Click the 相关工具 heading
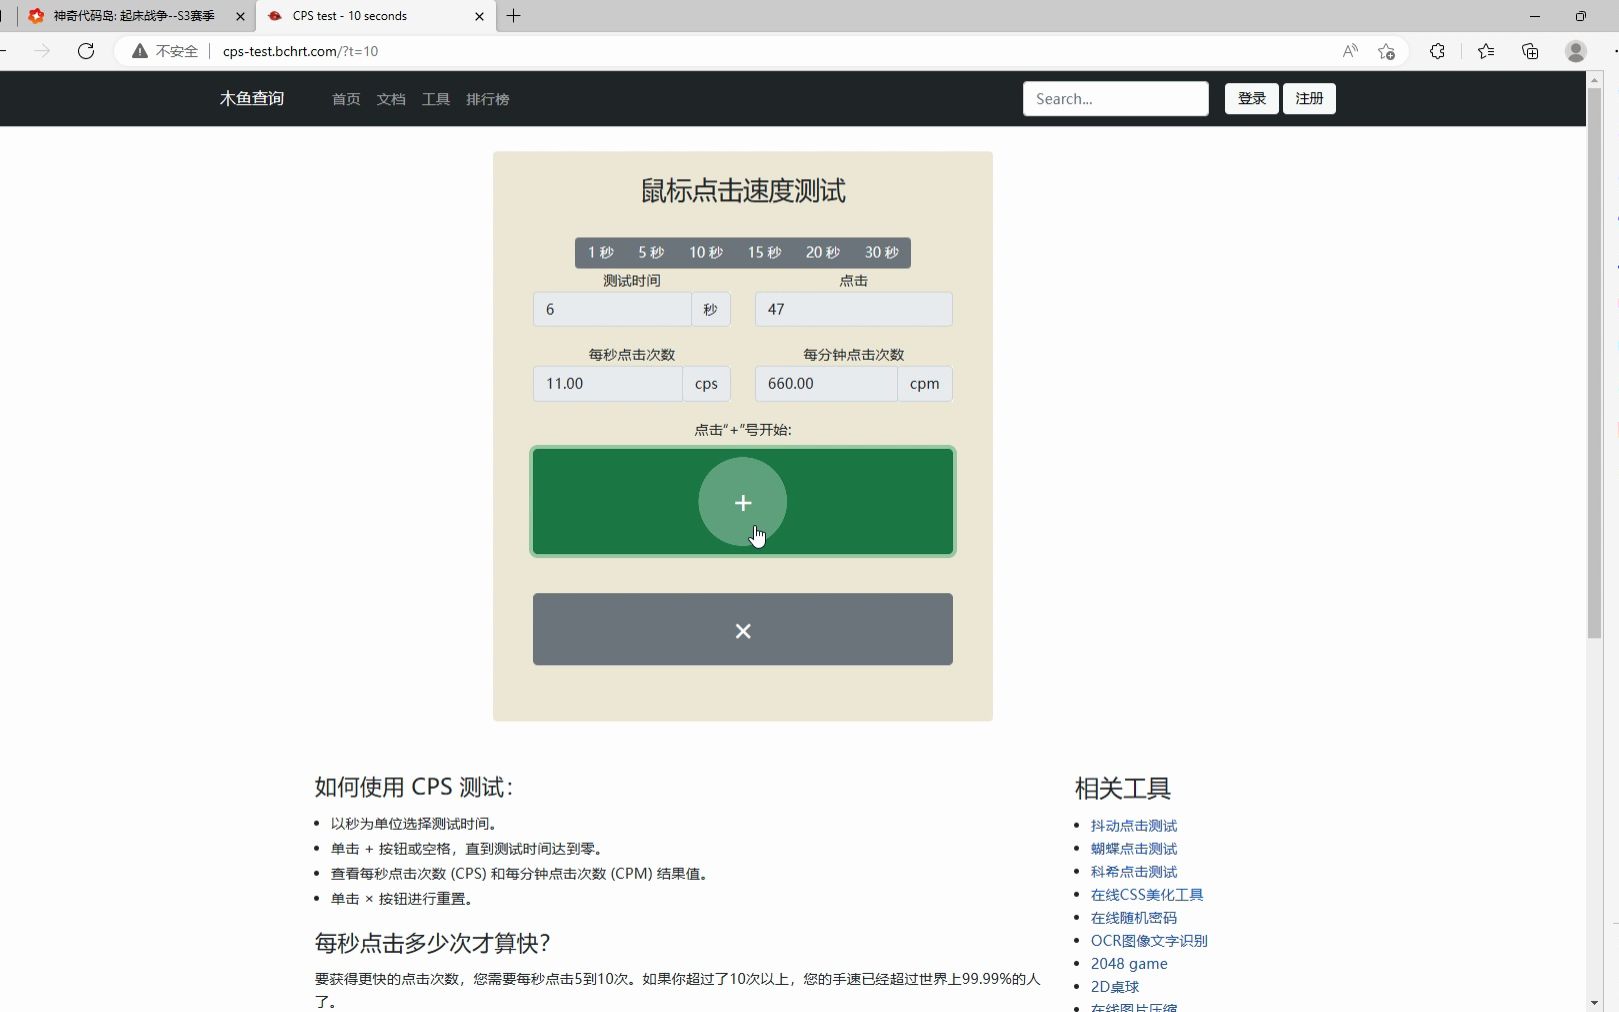The width and height of the screenshot is (1619, 1012). [1122, 788]
